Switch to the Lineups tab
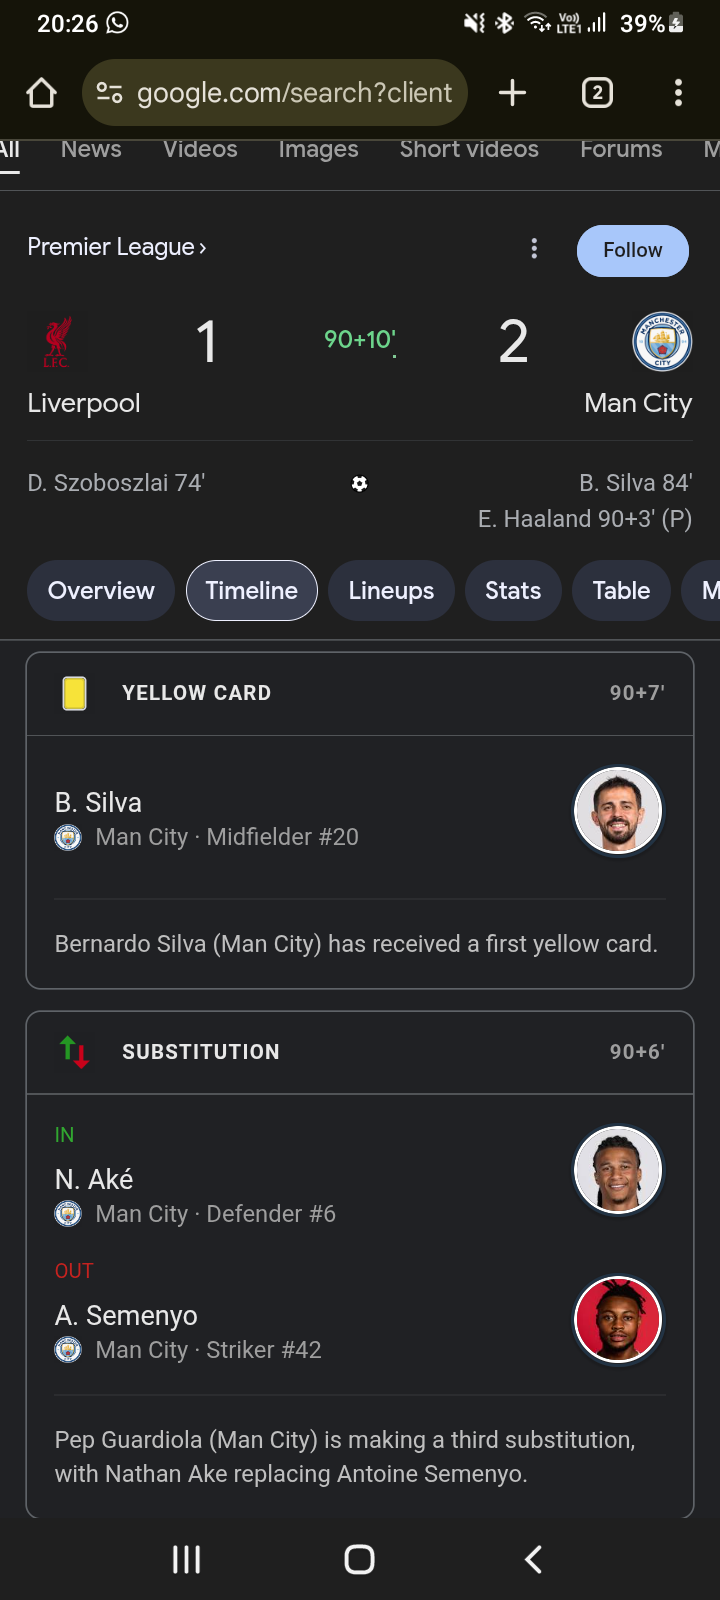The image size is (720, 1600). click(391, 591)
